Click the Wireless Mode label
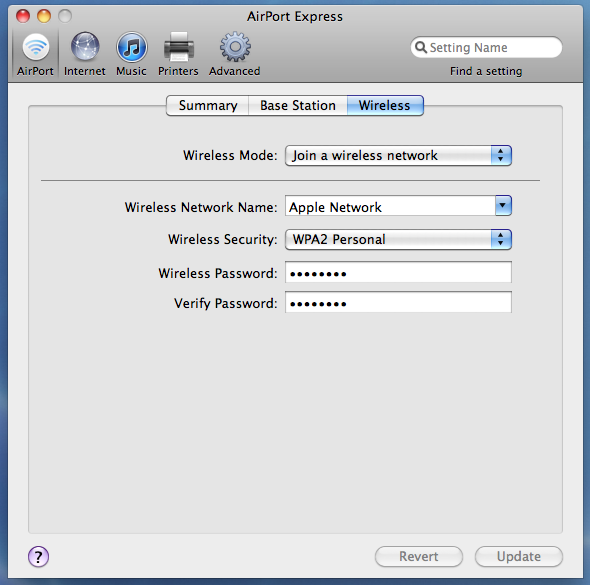 230,155
